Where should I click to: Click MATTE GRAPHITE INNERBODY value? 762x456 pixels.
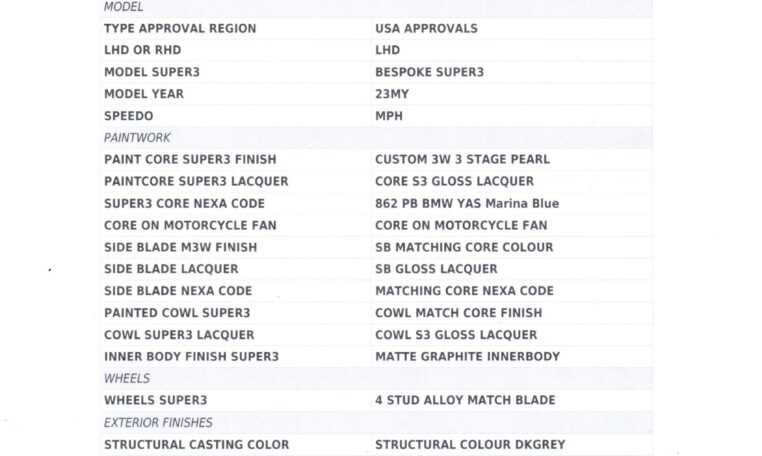[468, 356]
